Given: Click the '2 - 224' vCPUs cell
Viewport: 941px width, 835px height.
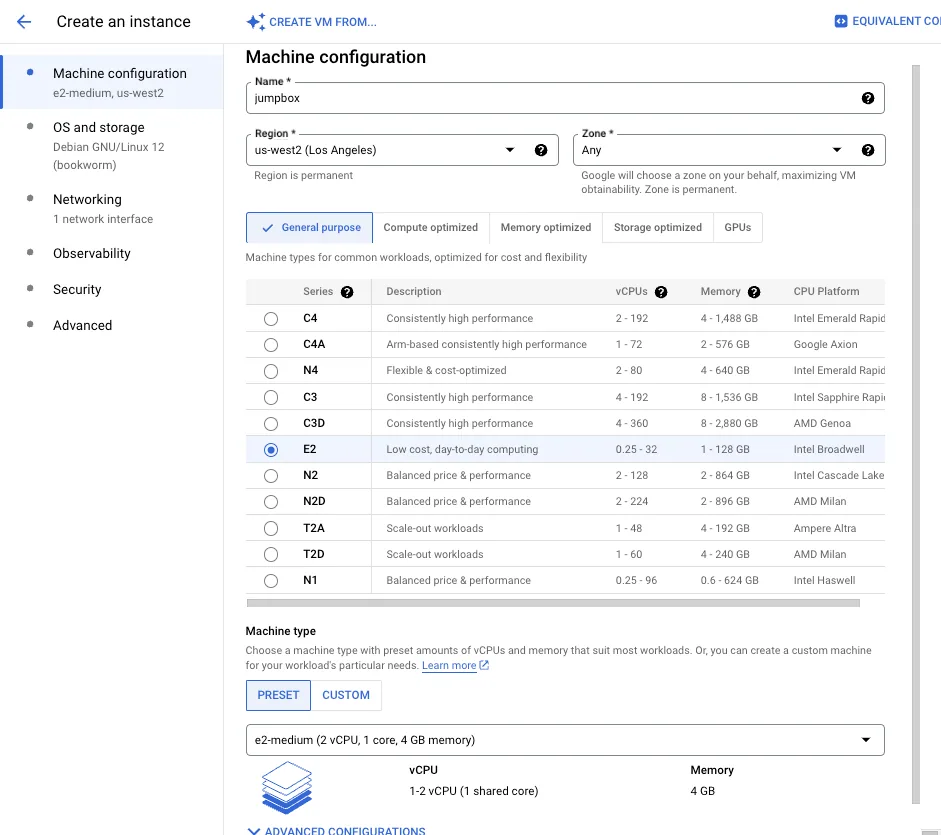Looking at the screenshot, I should coord(631,502).
